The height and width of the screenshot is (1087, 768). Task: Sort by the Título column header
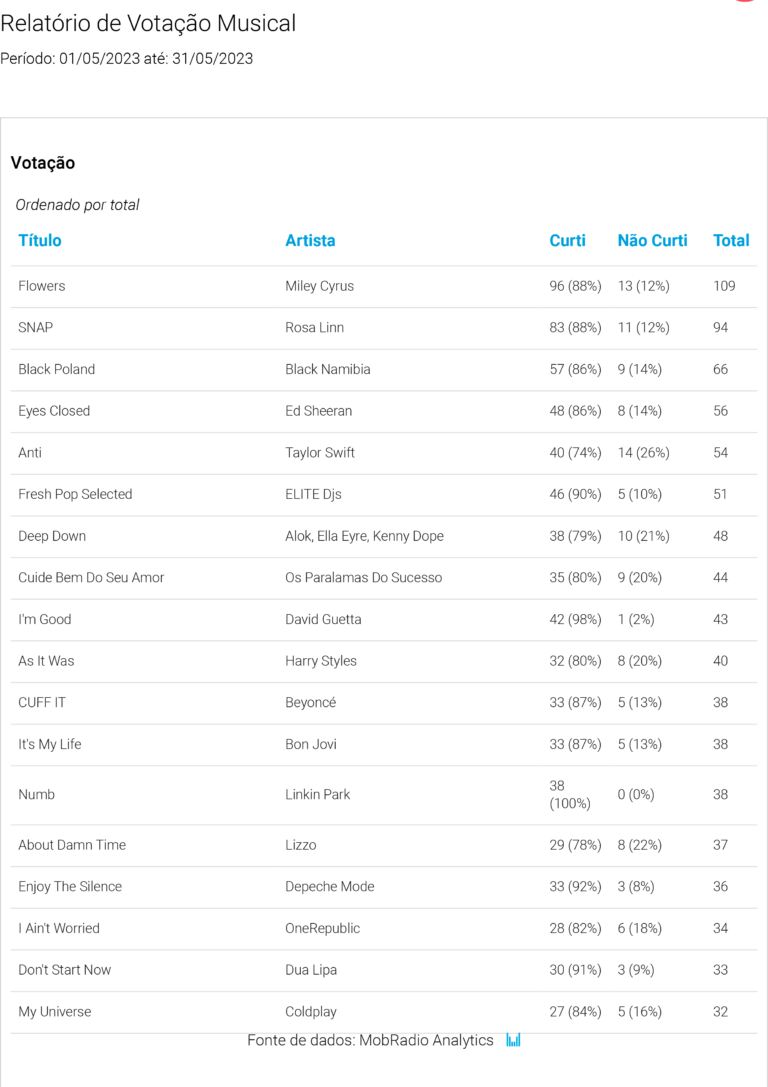(40, 240)
